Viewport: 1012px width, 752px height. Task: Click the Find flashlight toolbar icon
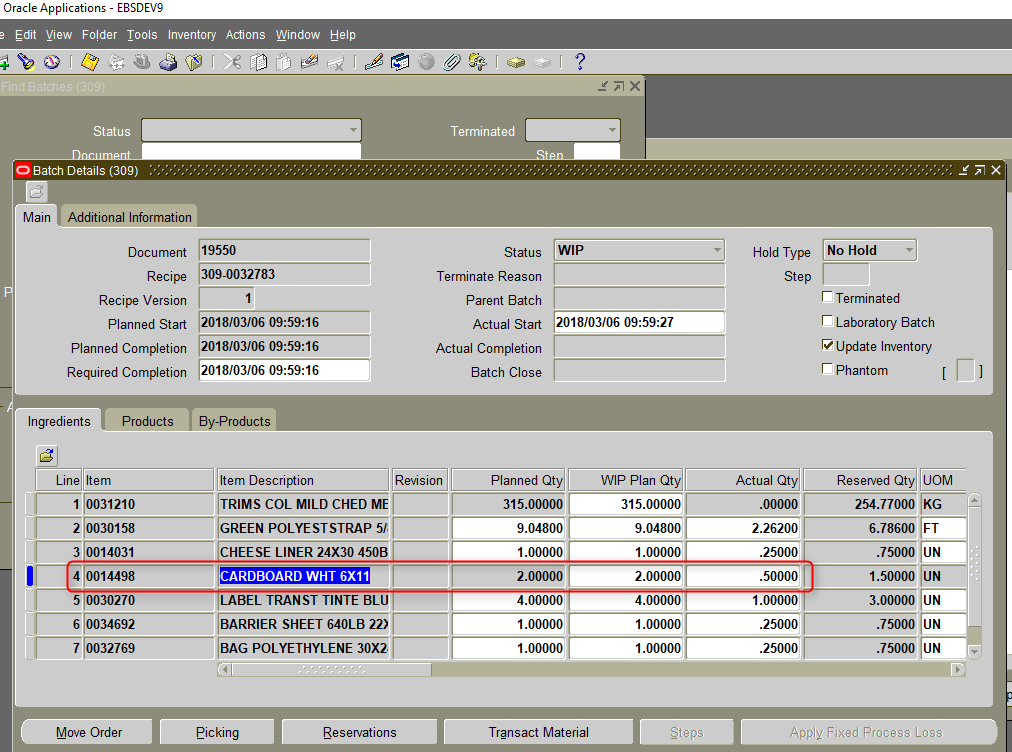[x=25, y=62]
